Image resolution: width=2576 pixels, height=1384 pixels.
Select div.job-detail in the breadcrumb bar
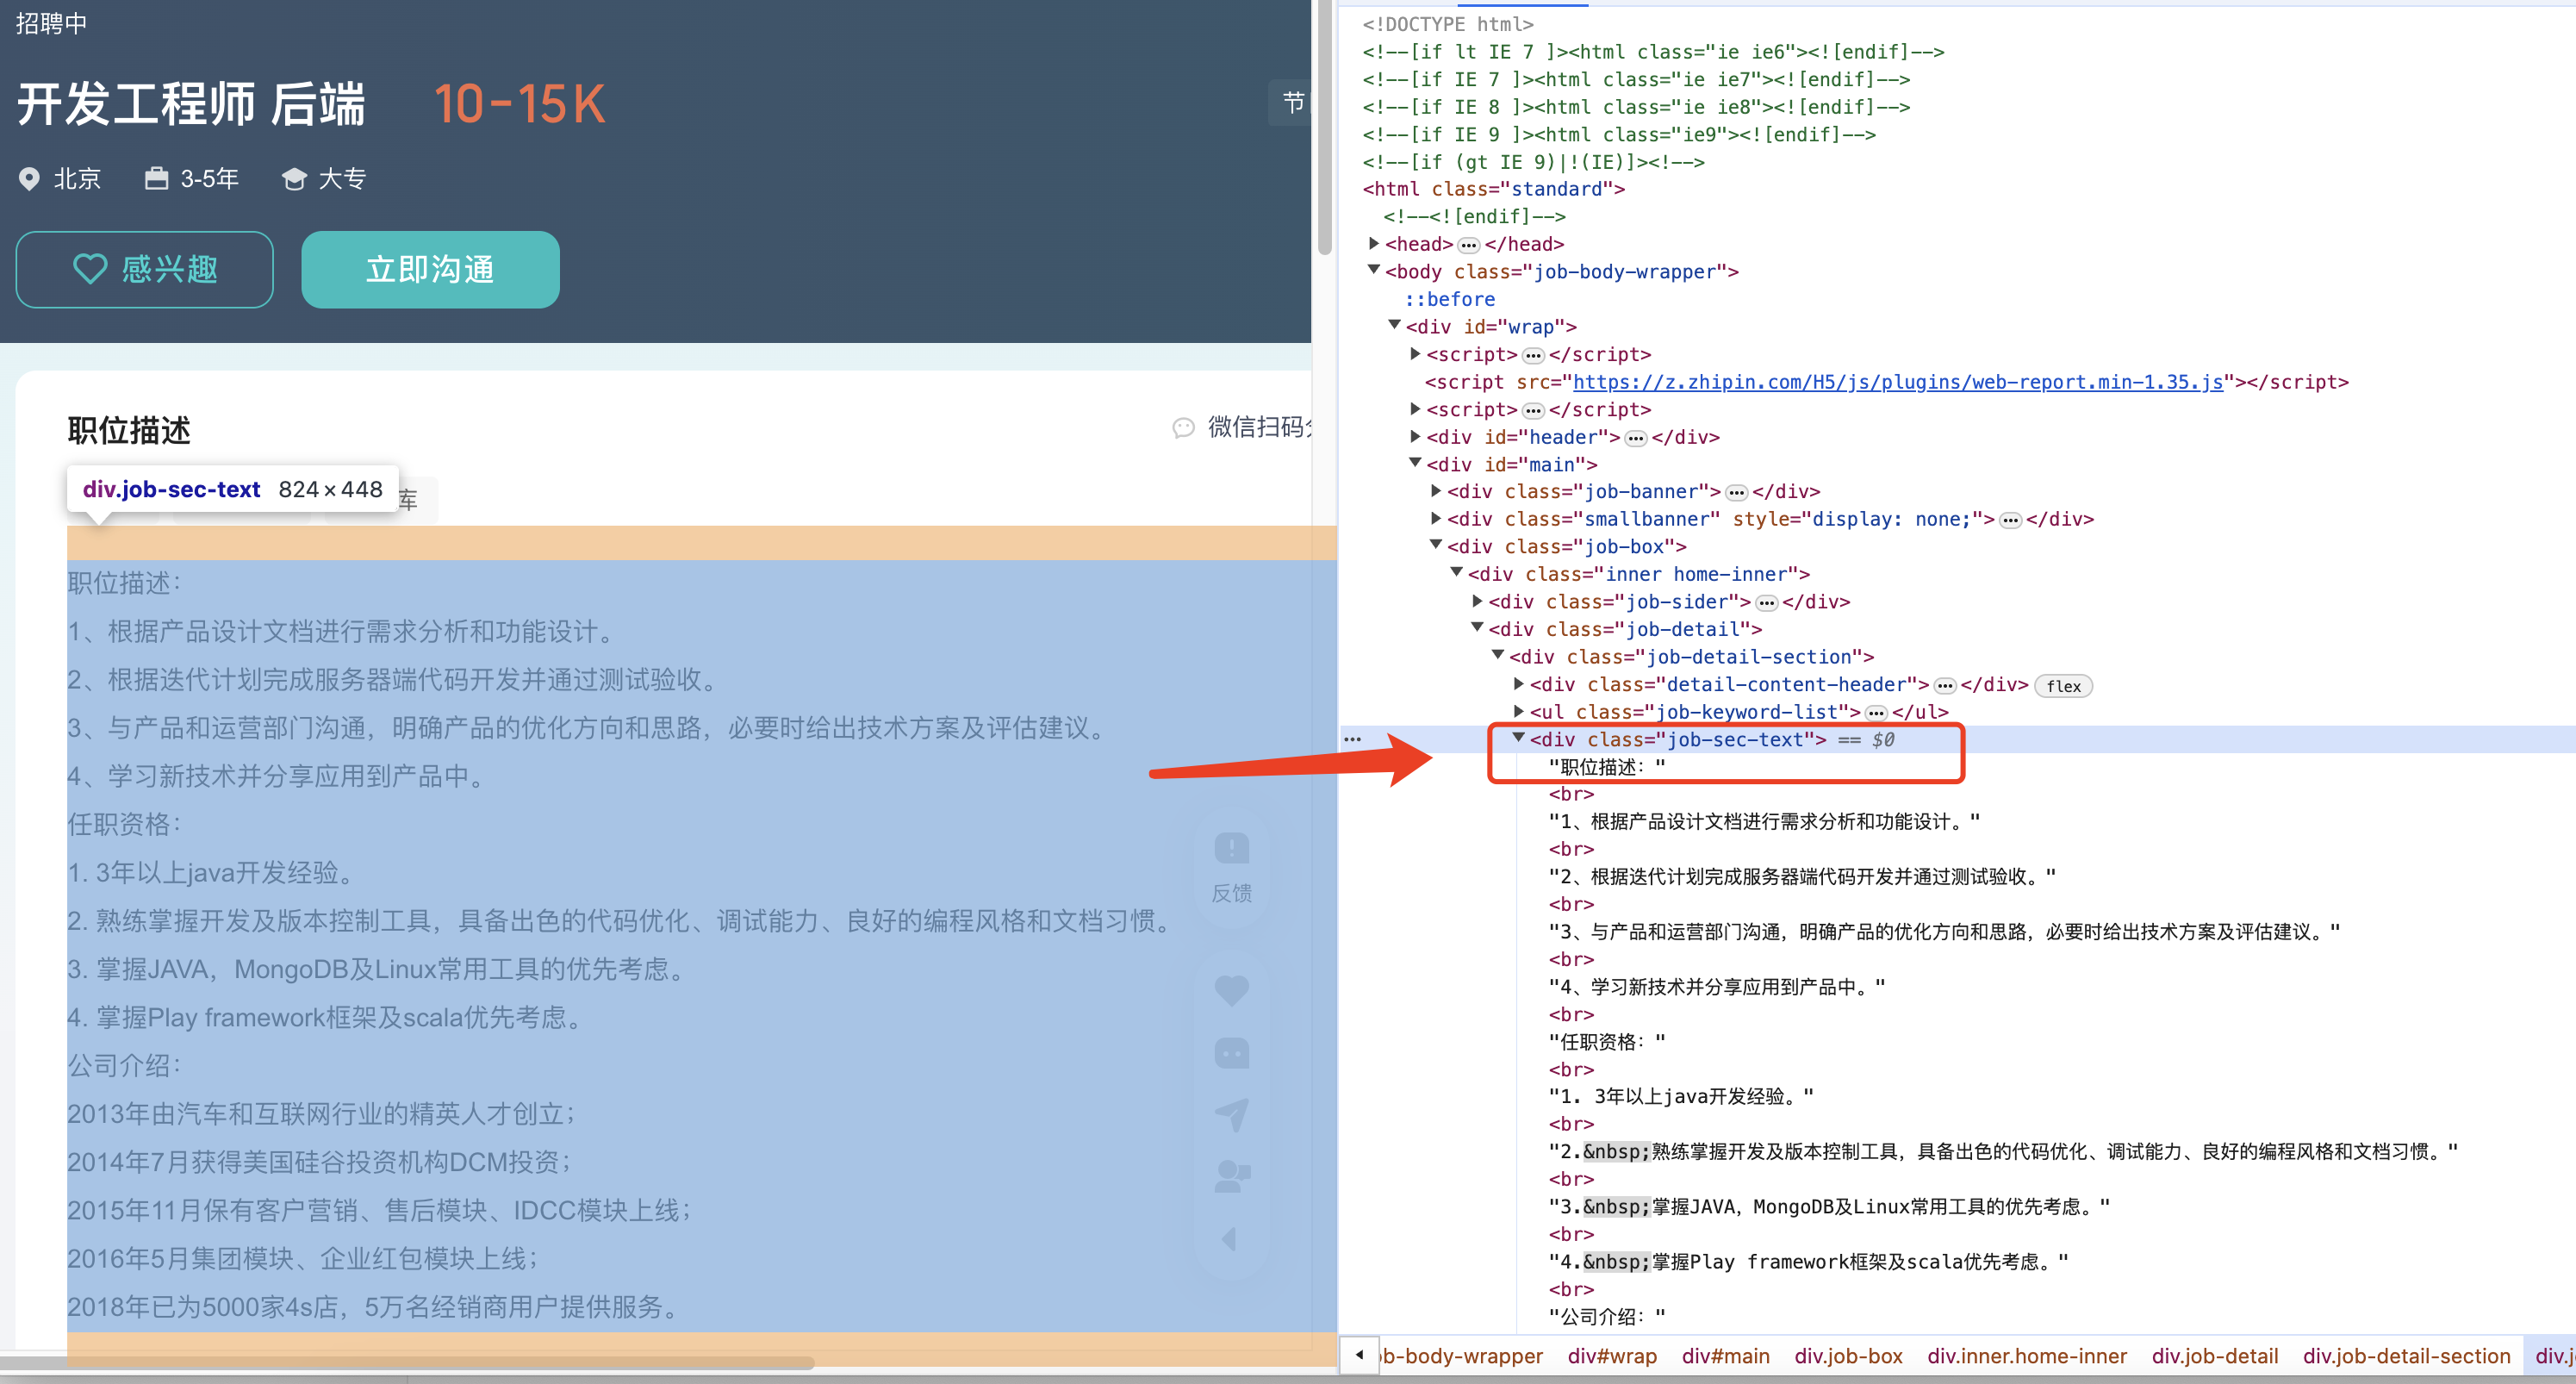[x=2215, y=1356]
